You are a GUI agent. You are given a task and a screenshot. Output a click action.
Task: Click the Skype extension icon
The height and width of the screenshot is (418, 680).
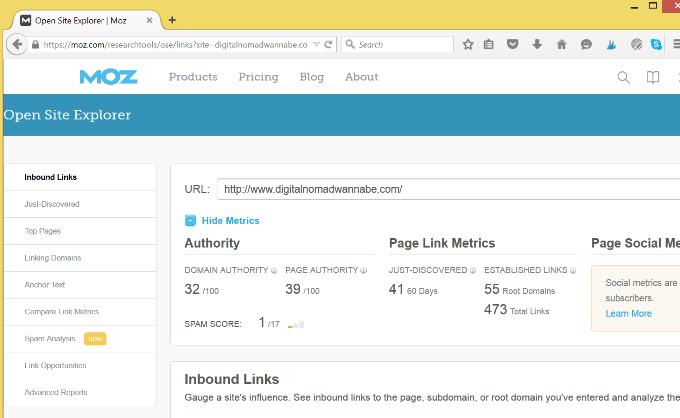point(656,45)
